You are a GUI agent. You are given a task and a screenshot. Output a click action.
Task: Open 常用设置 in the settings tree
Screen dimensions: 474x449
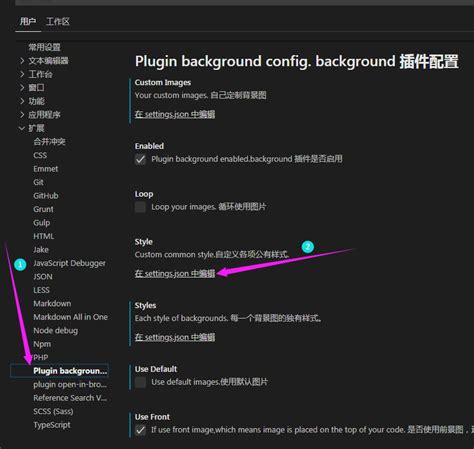coord(44,47)
